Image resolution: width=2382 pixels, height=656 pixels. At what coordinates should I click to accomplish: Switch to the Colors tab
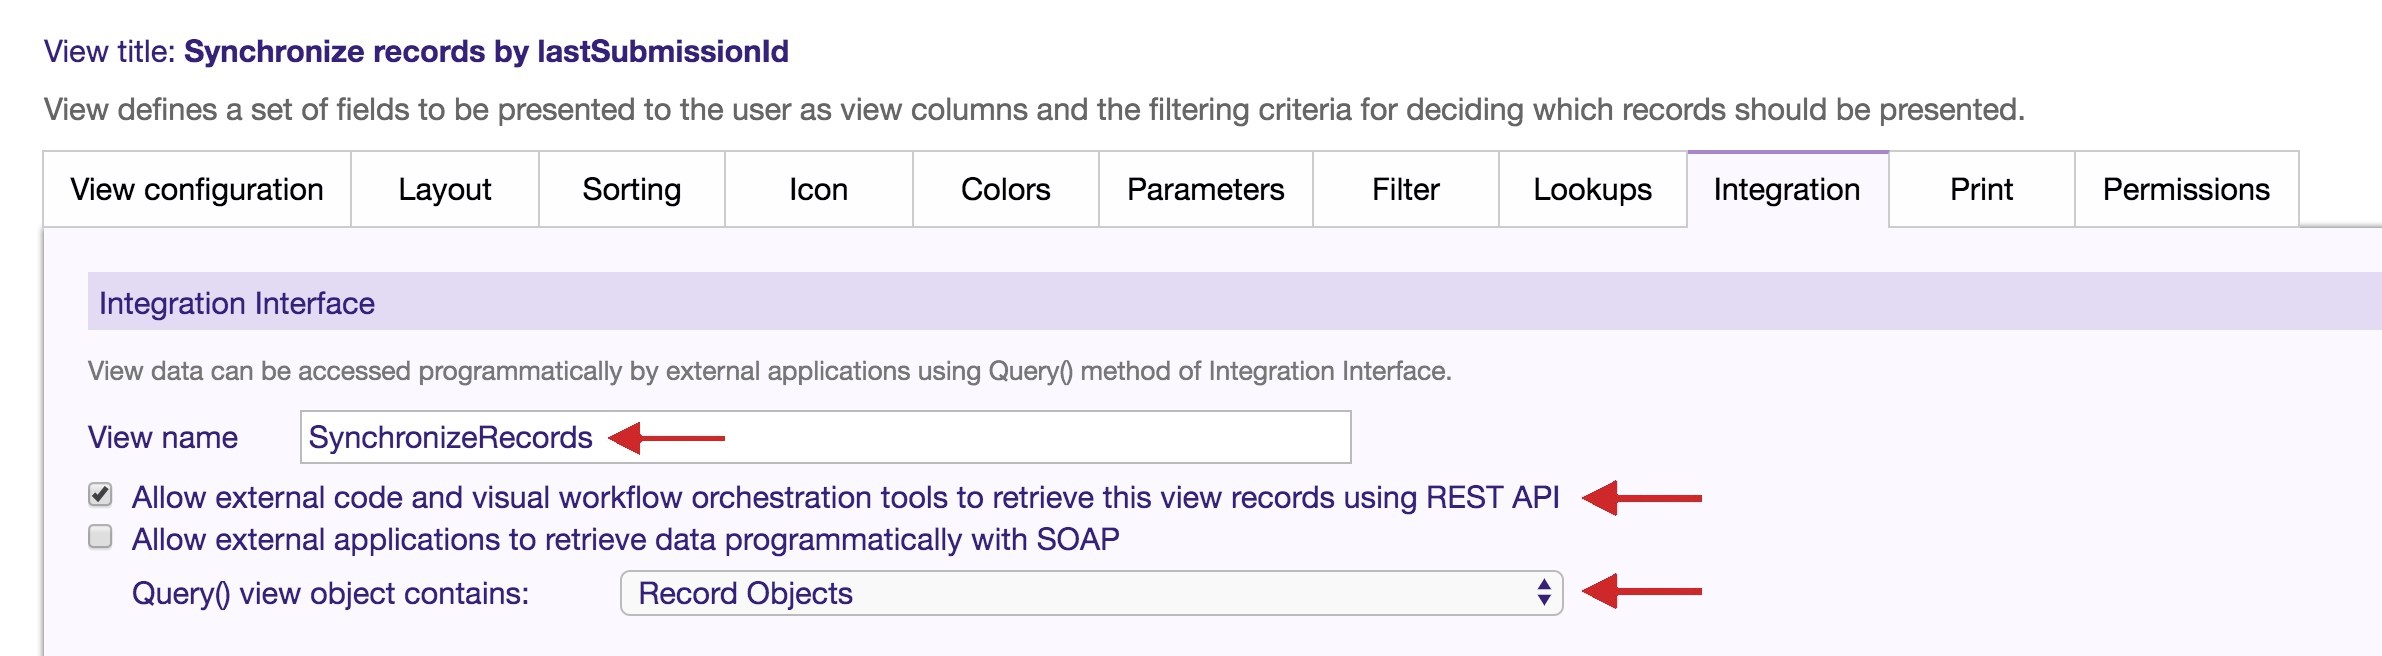point(1004,189)
